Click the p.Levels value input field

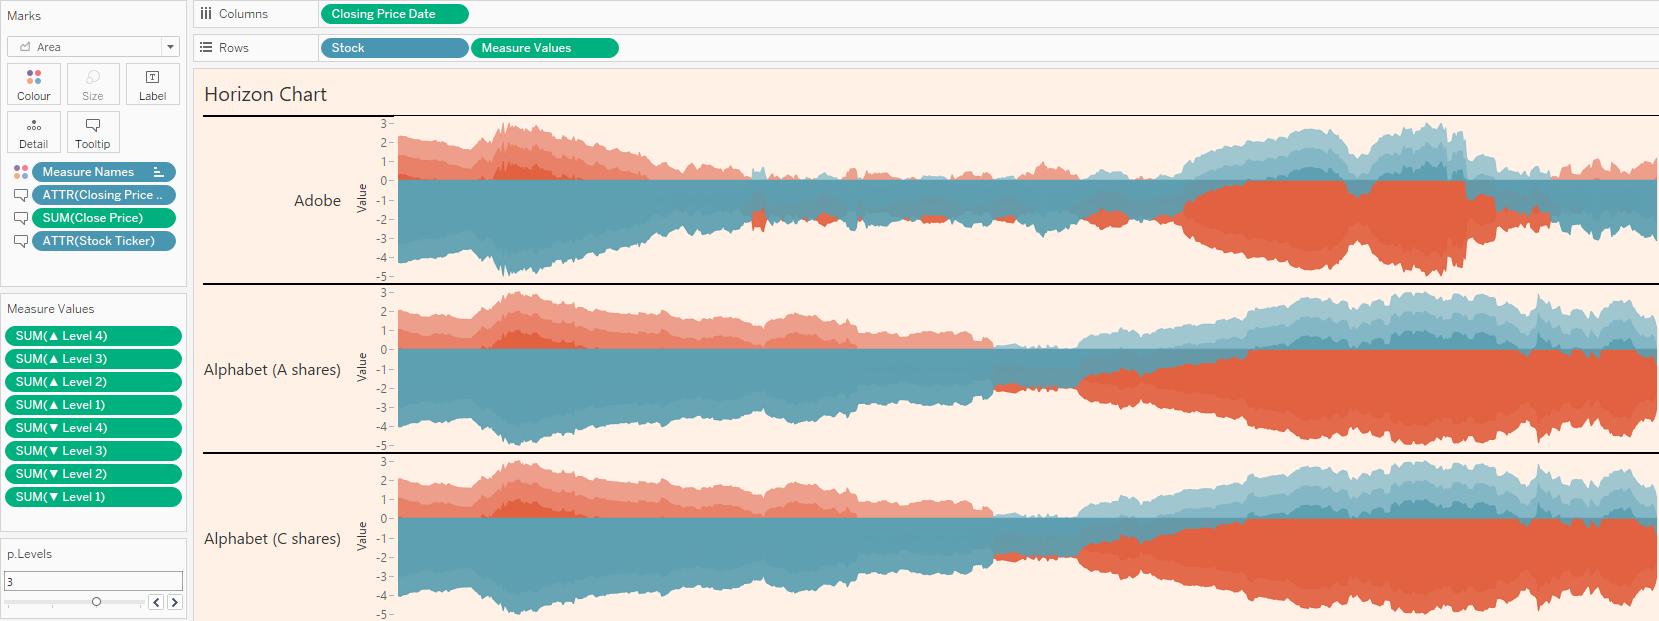(x=93, y=581)
